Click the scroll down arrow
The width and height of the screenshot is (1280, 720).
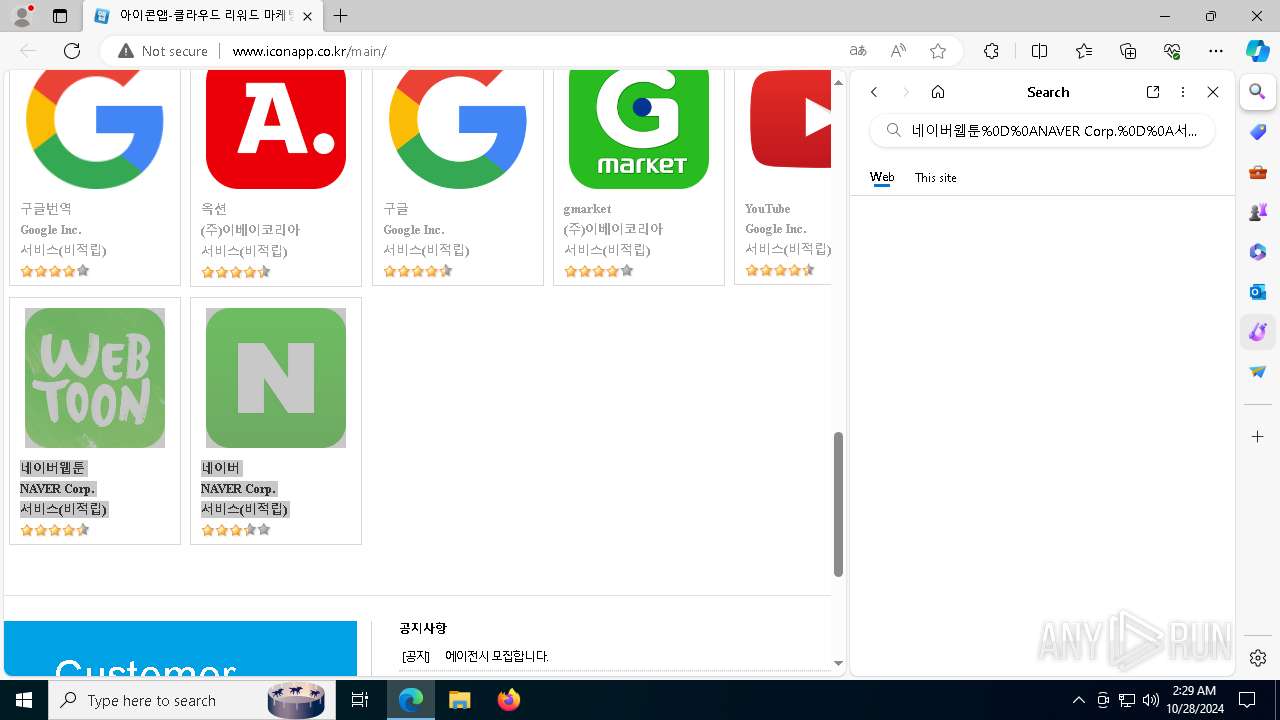coord(839,663)
